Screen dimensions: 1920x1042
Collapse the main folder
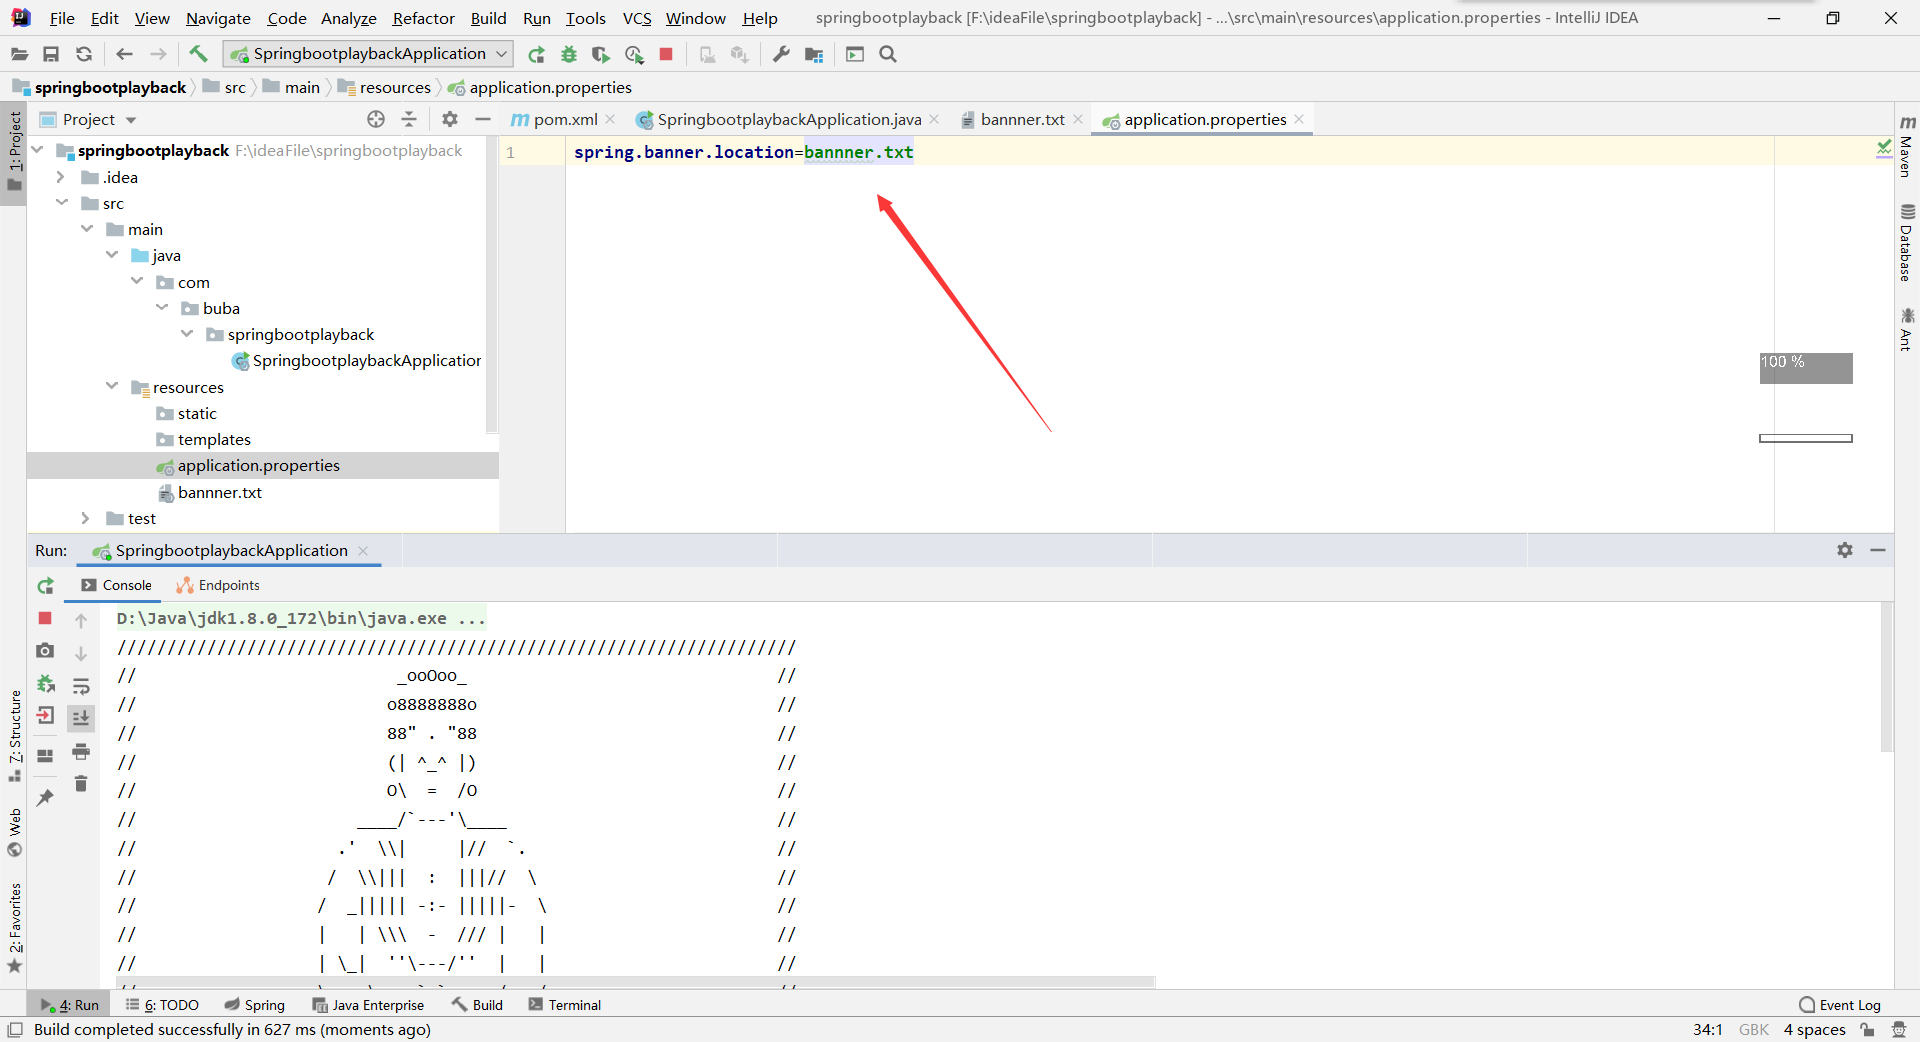coord(87,229)
